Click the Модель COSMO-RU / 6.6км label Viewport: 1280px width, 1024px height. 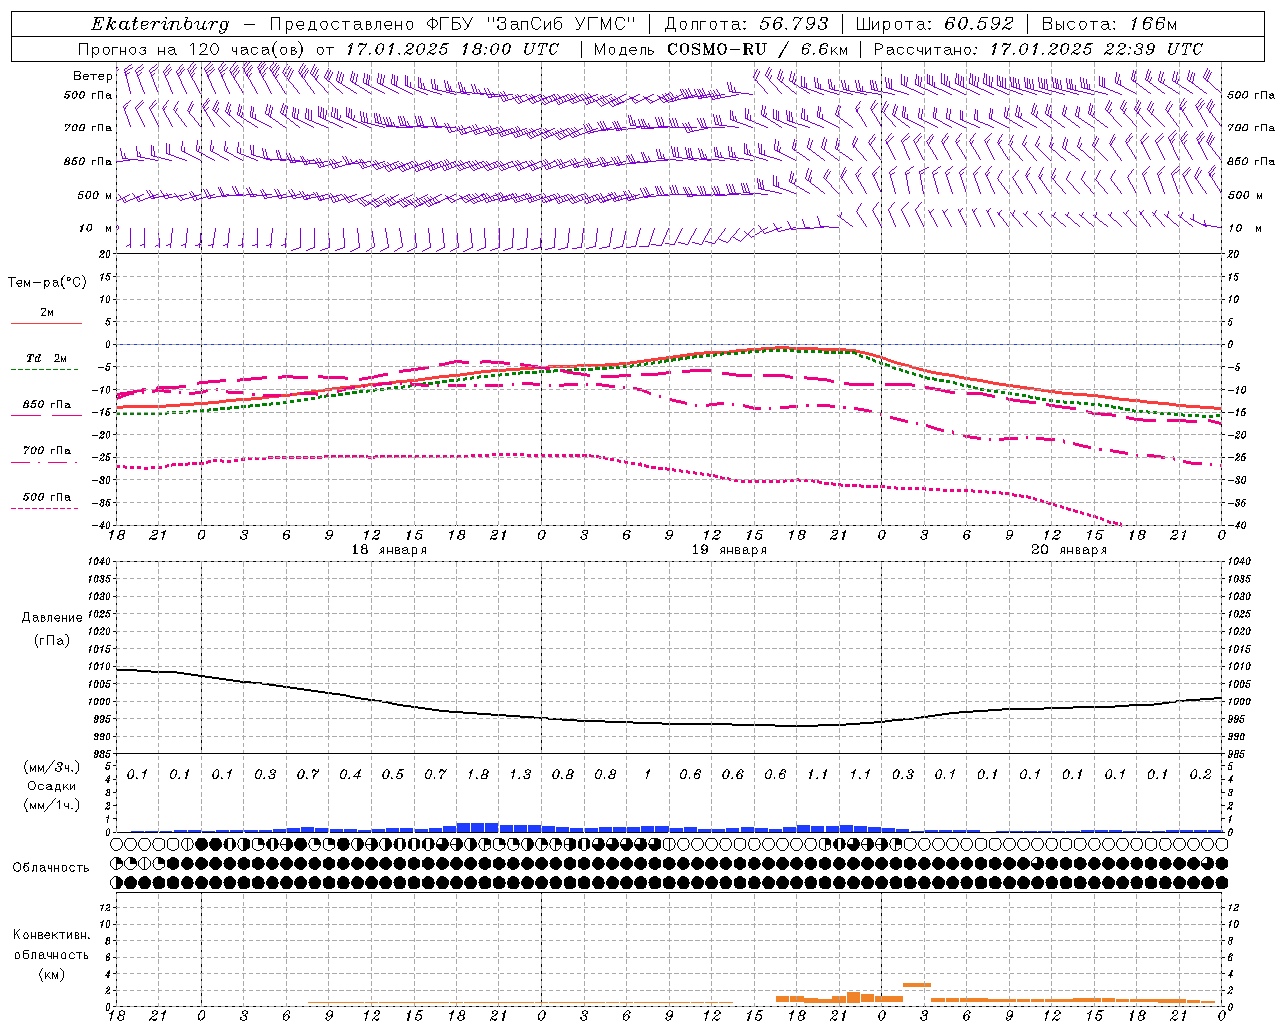point(721,49)
